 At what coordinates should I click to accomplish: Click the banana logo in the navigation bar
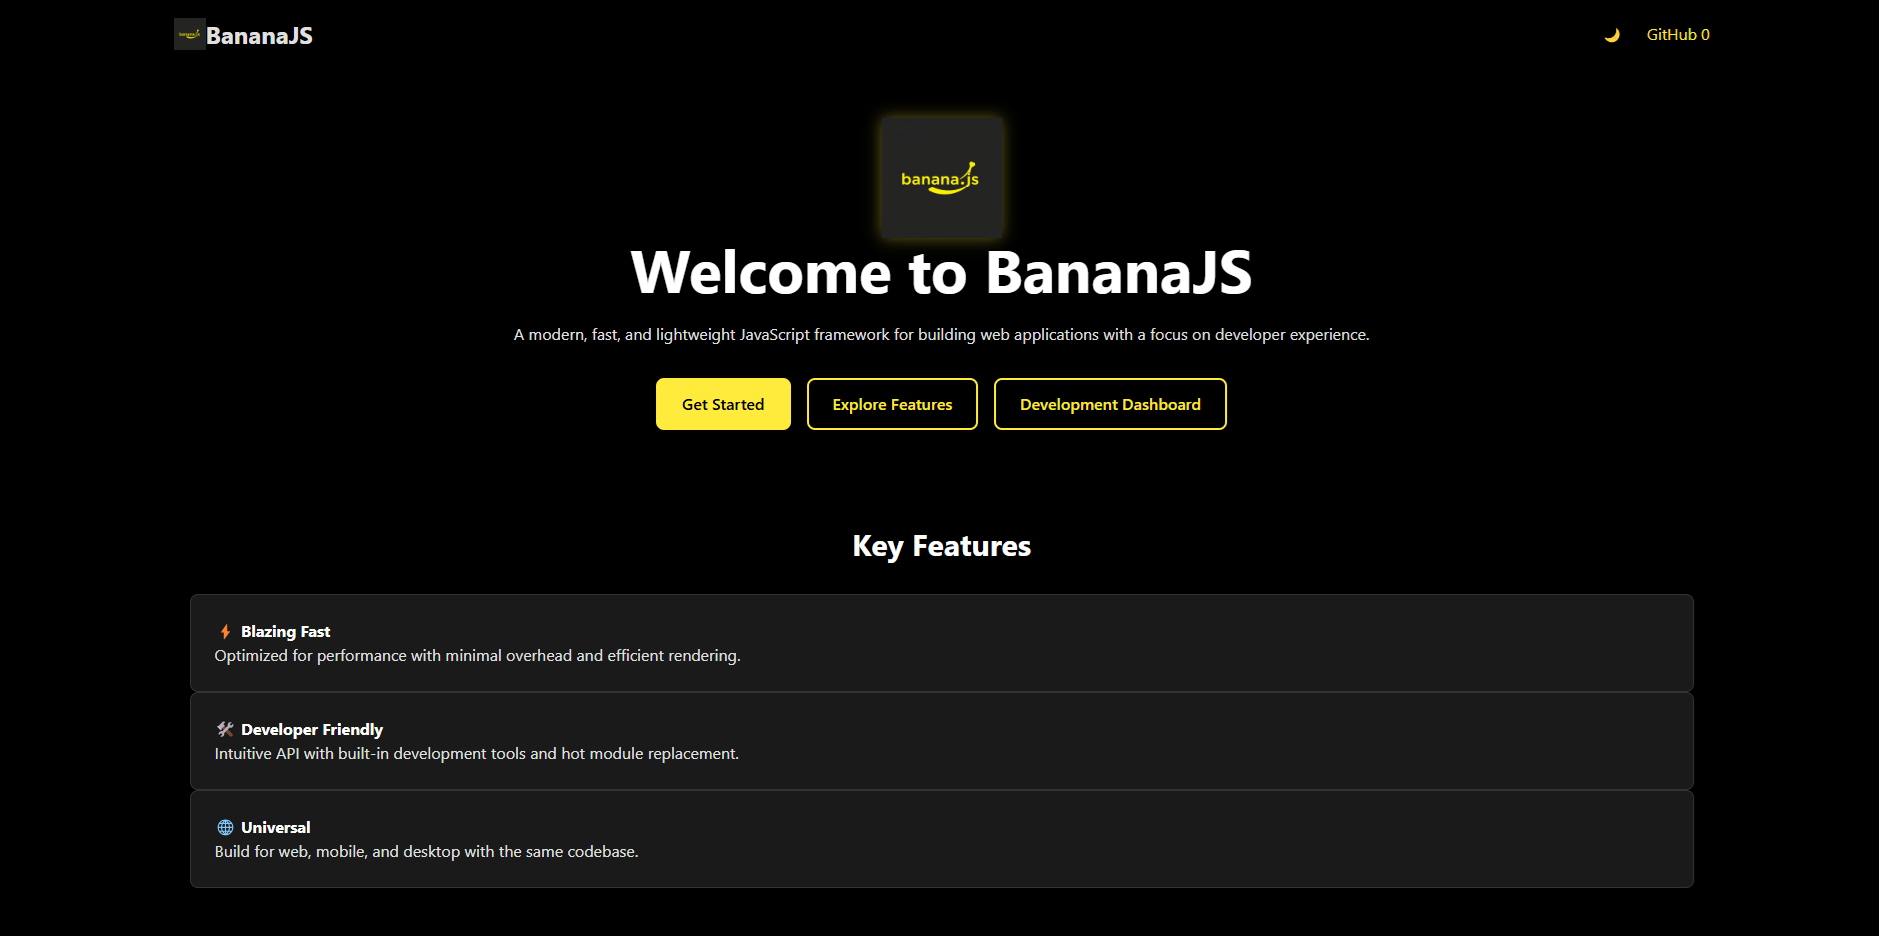189,34
